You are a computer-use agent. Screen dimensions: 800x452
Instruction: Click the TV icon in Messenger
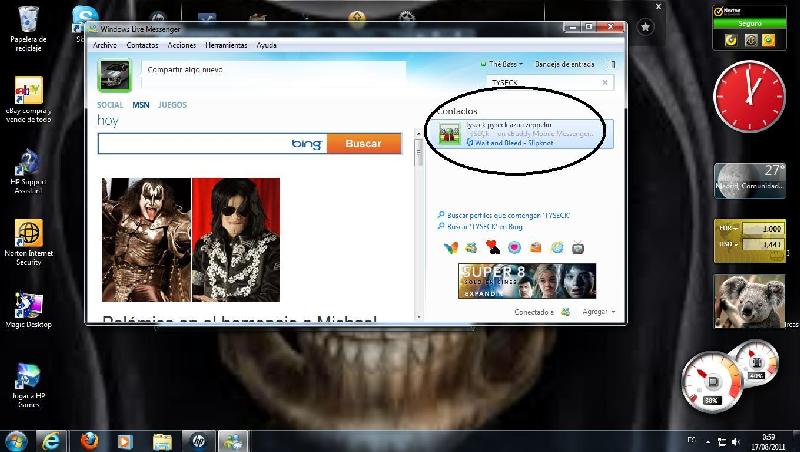pyautogui.click(x=578, y=248)
